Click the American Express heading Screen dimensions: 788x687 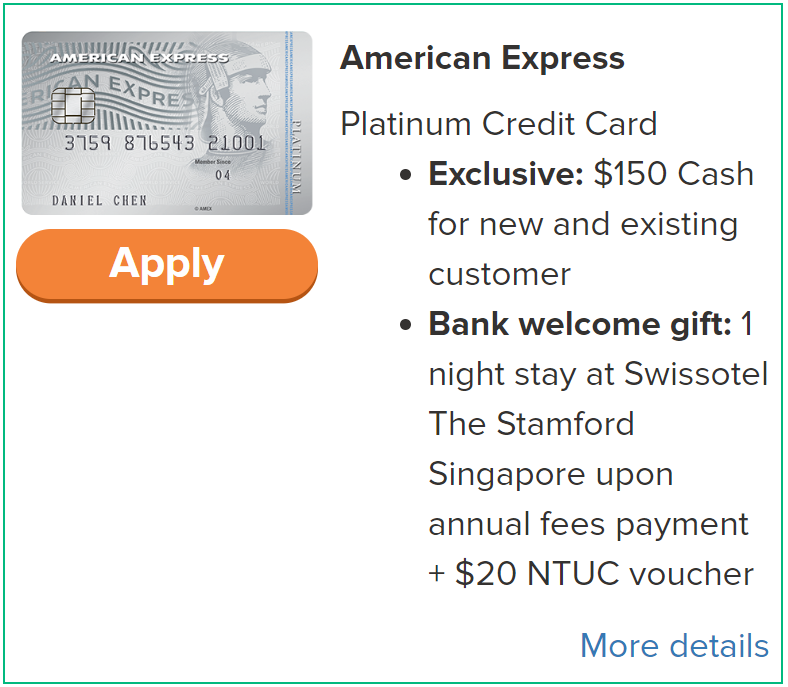(x=482, y=58)
